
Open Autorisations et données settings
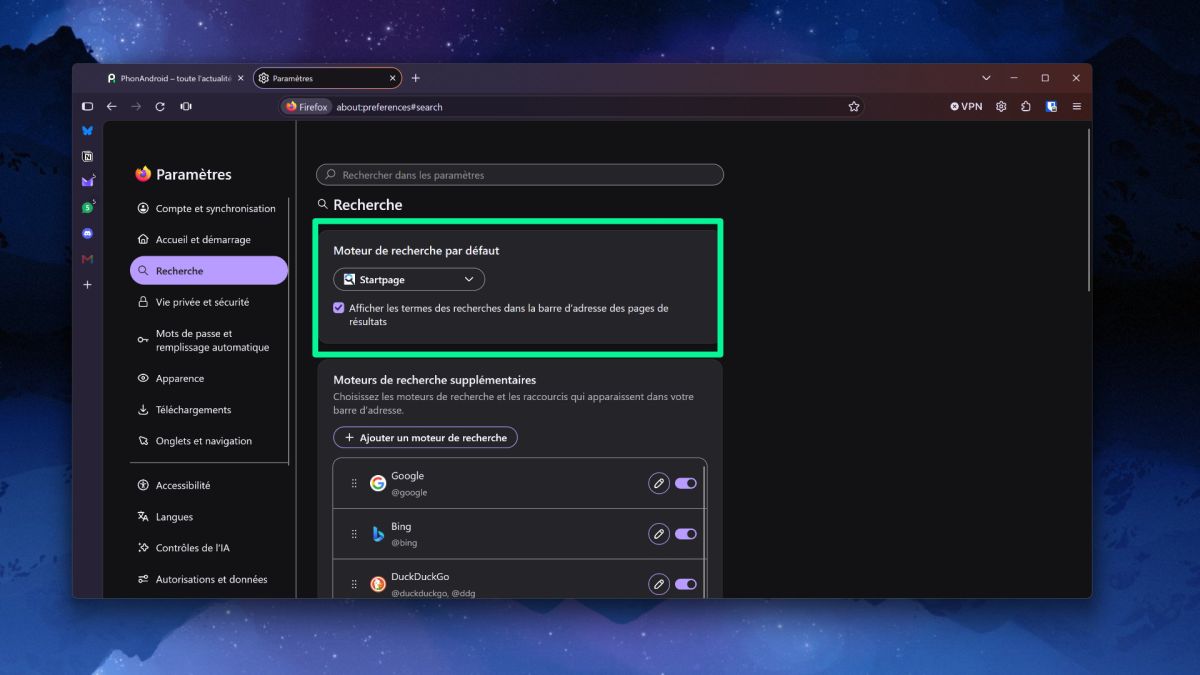[208, 579]
